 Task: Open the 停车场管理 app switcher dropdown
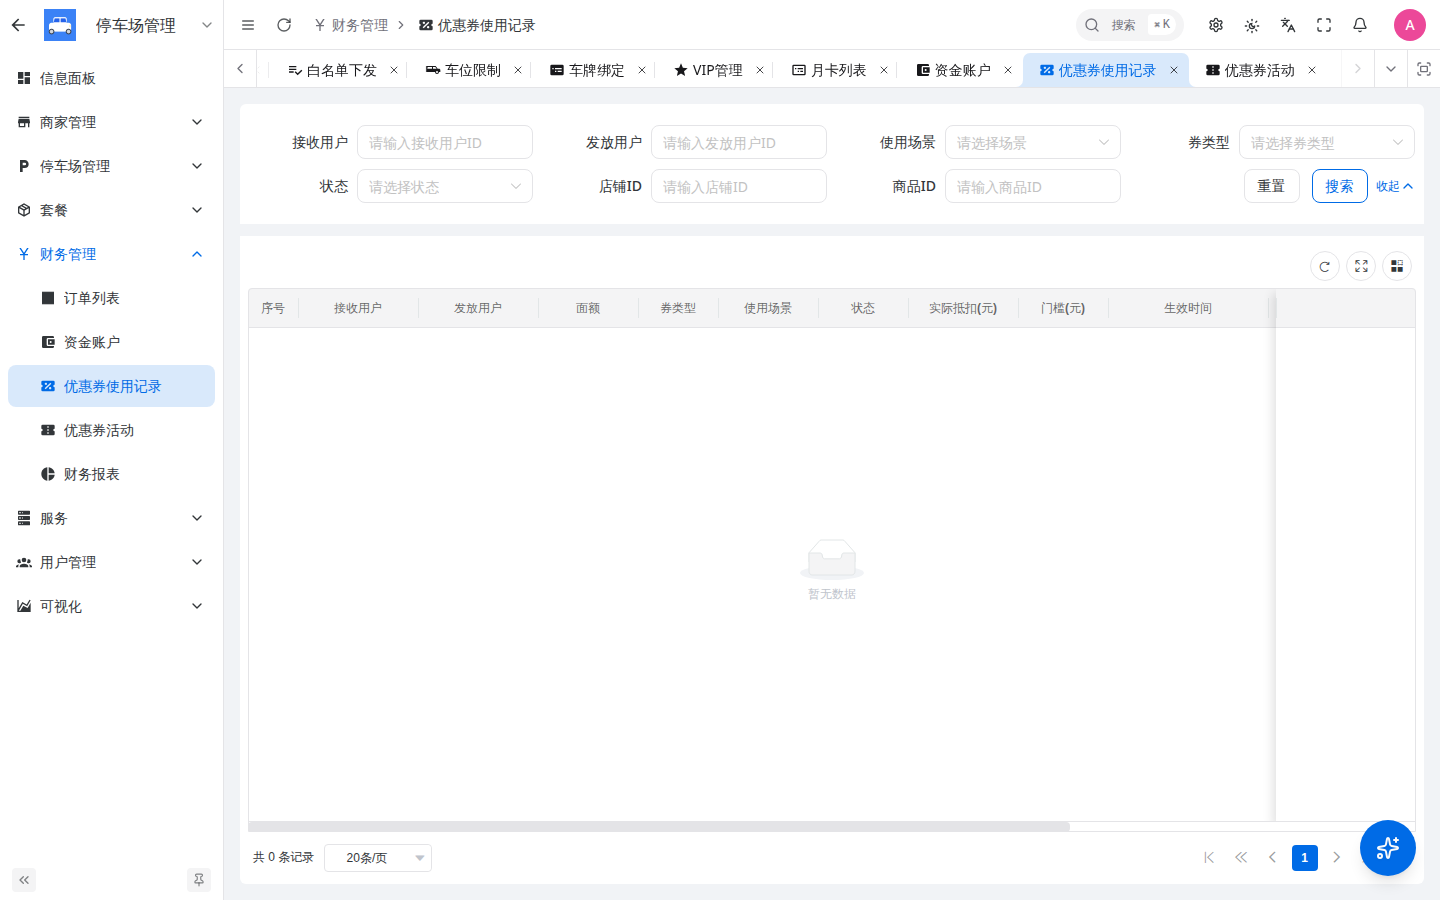(x=207, y=25)
